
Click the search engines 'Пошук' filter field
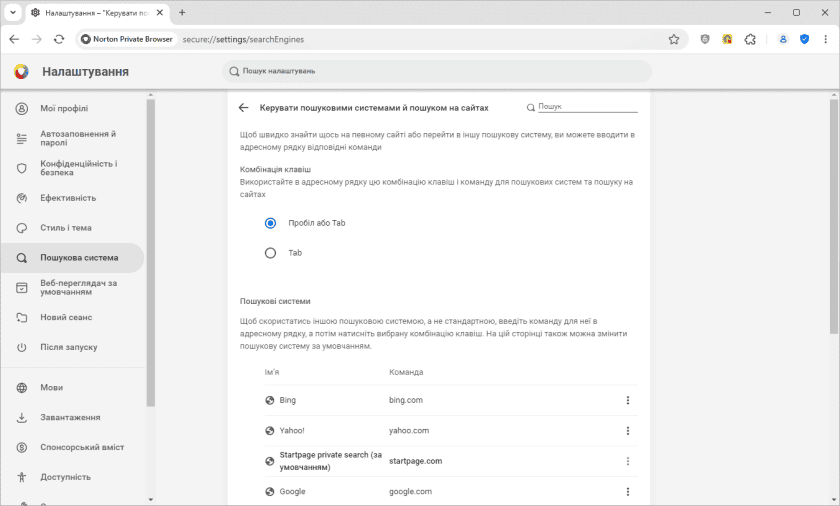pyautogui.click(x=586, y=106)
